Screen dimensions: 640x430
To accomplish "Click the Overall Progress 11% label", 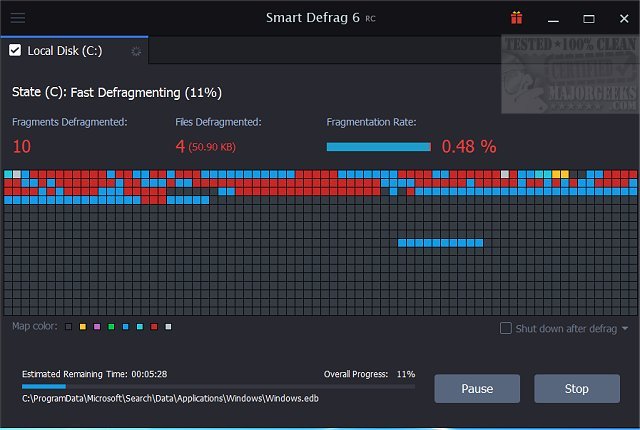I will (x=369, y=374).
